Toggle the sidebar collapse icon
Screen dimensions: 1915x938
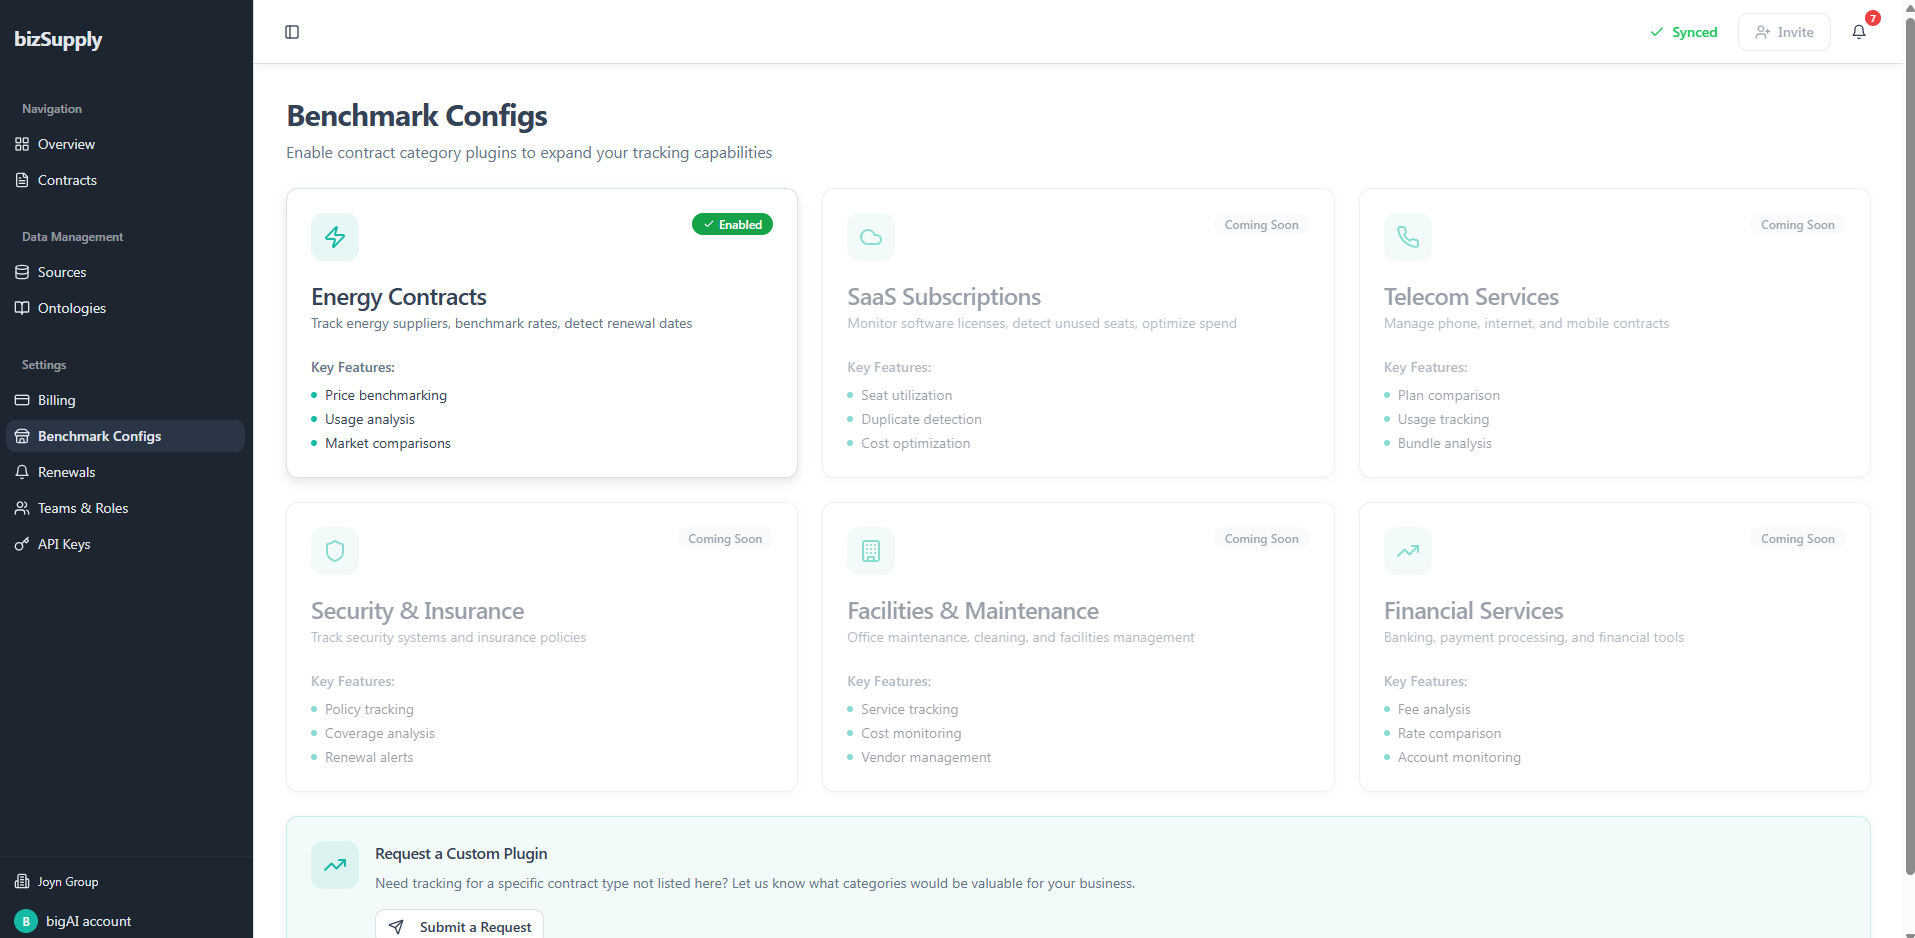(292, 32)
